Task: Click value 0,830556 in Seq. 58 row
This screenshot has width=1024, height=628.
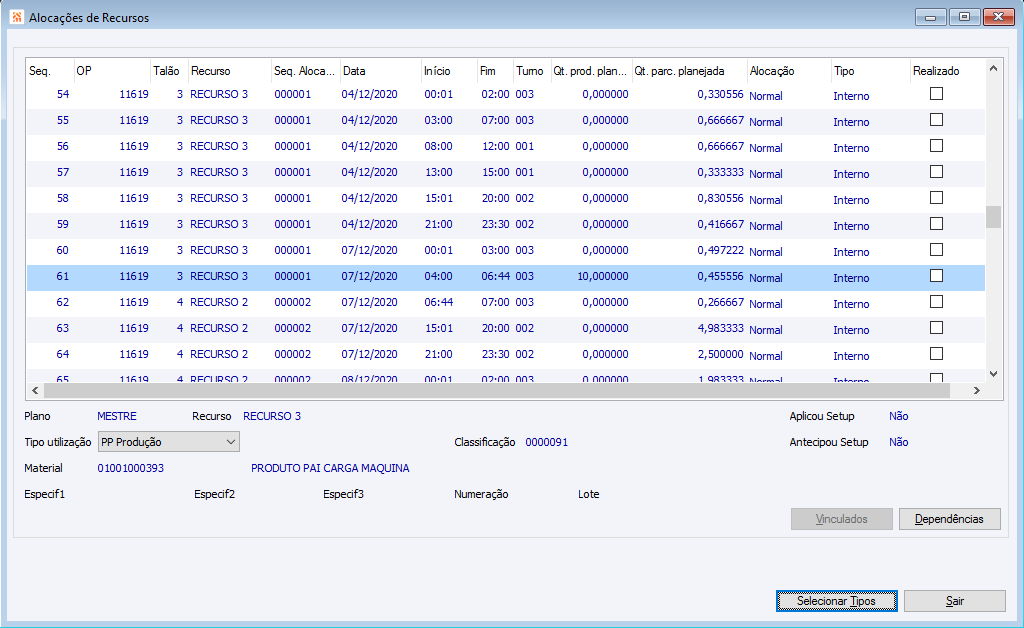Action: point(720,198)
